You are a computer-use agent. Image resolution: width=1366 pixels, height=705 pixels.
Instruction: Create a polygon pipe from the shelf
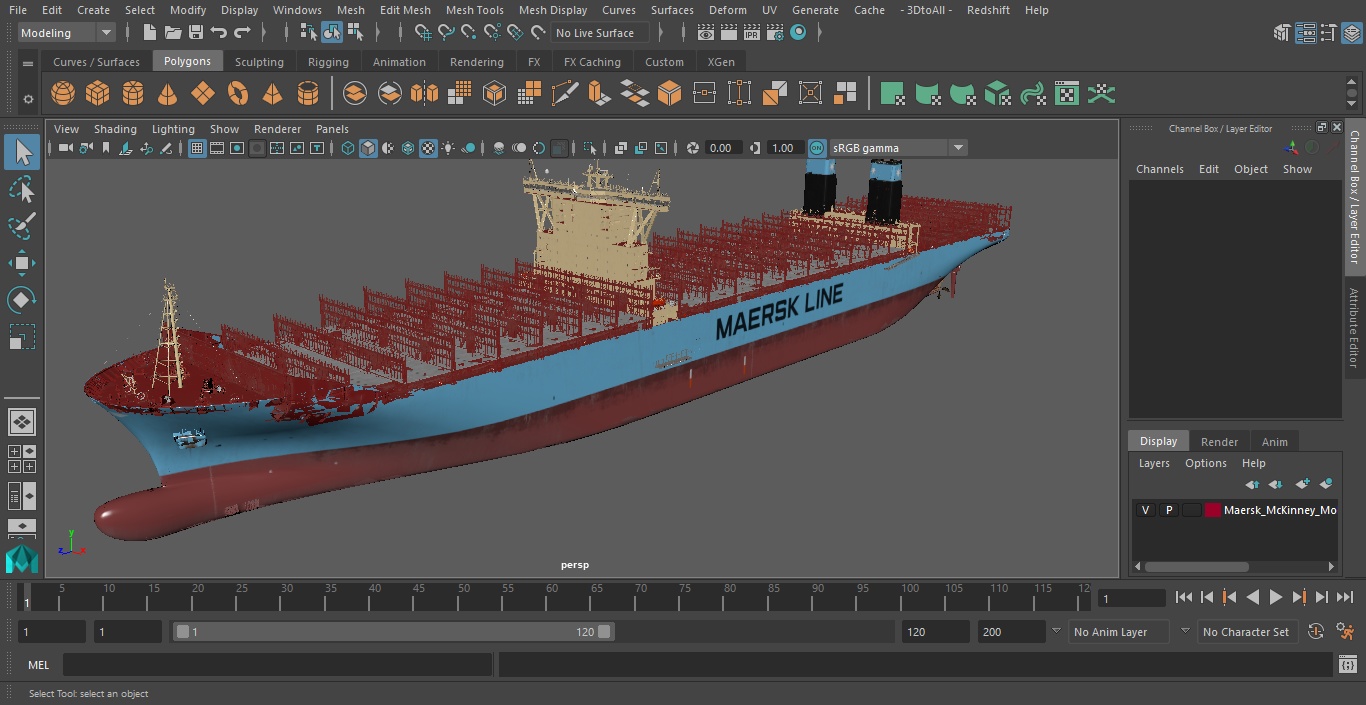coord(308,94)
